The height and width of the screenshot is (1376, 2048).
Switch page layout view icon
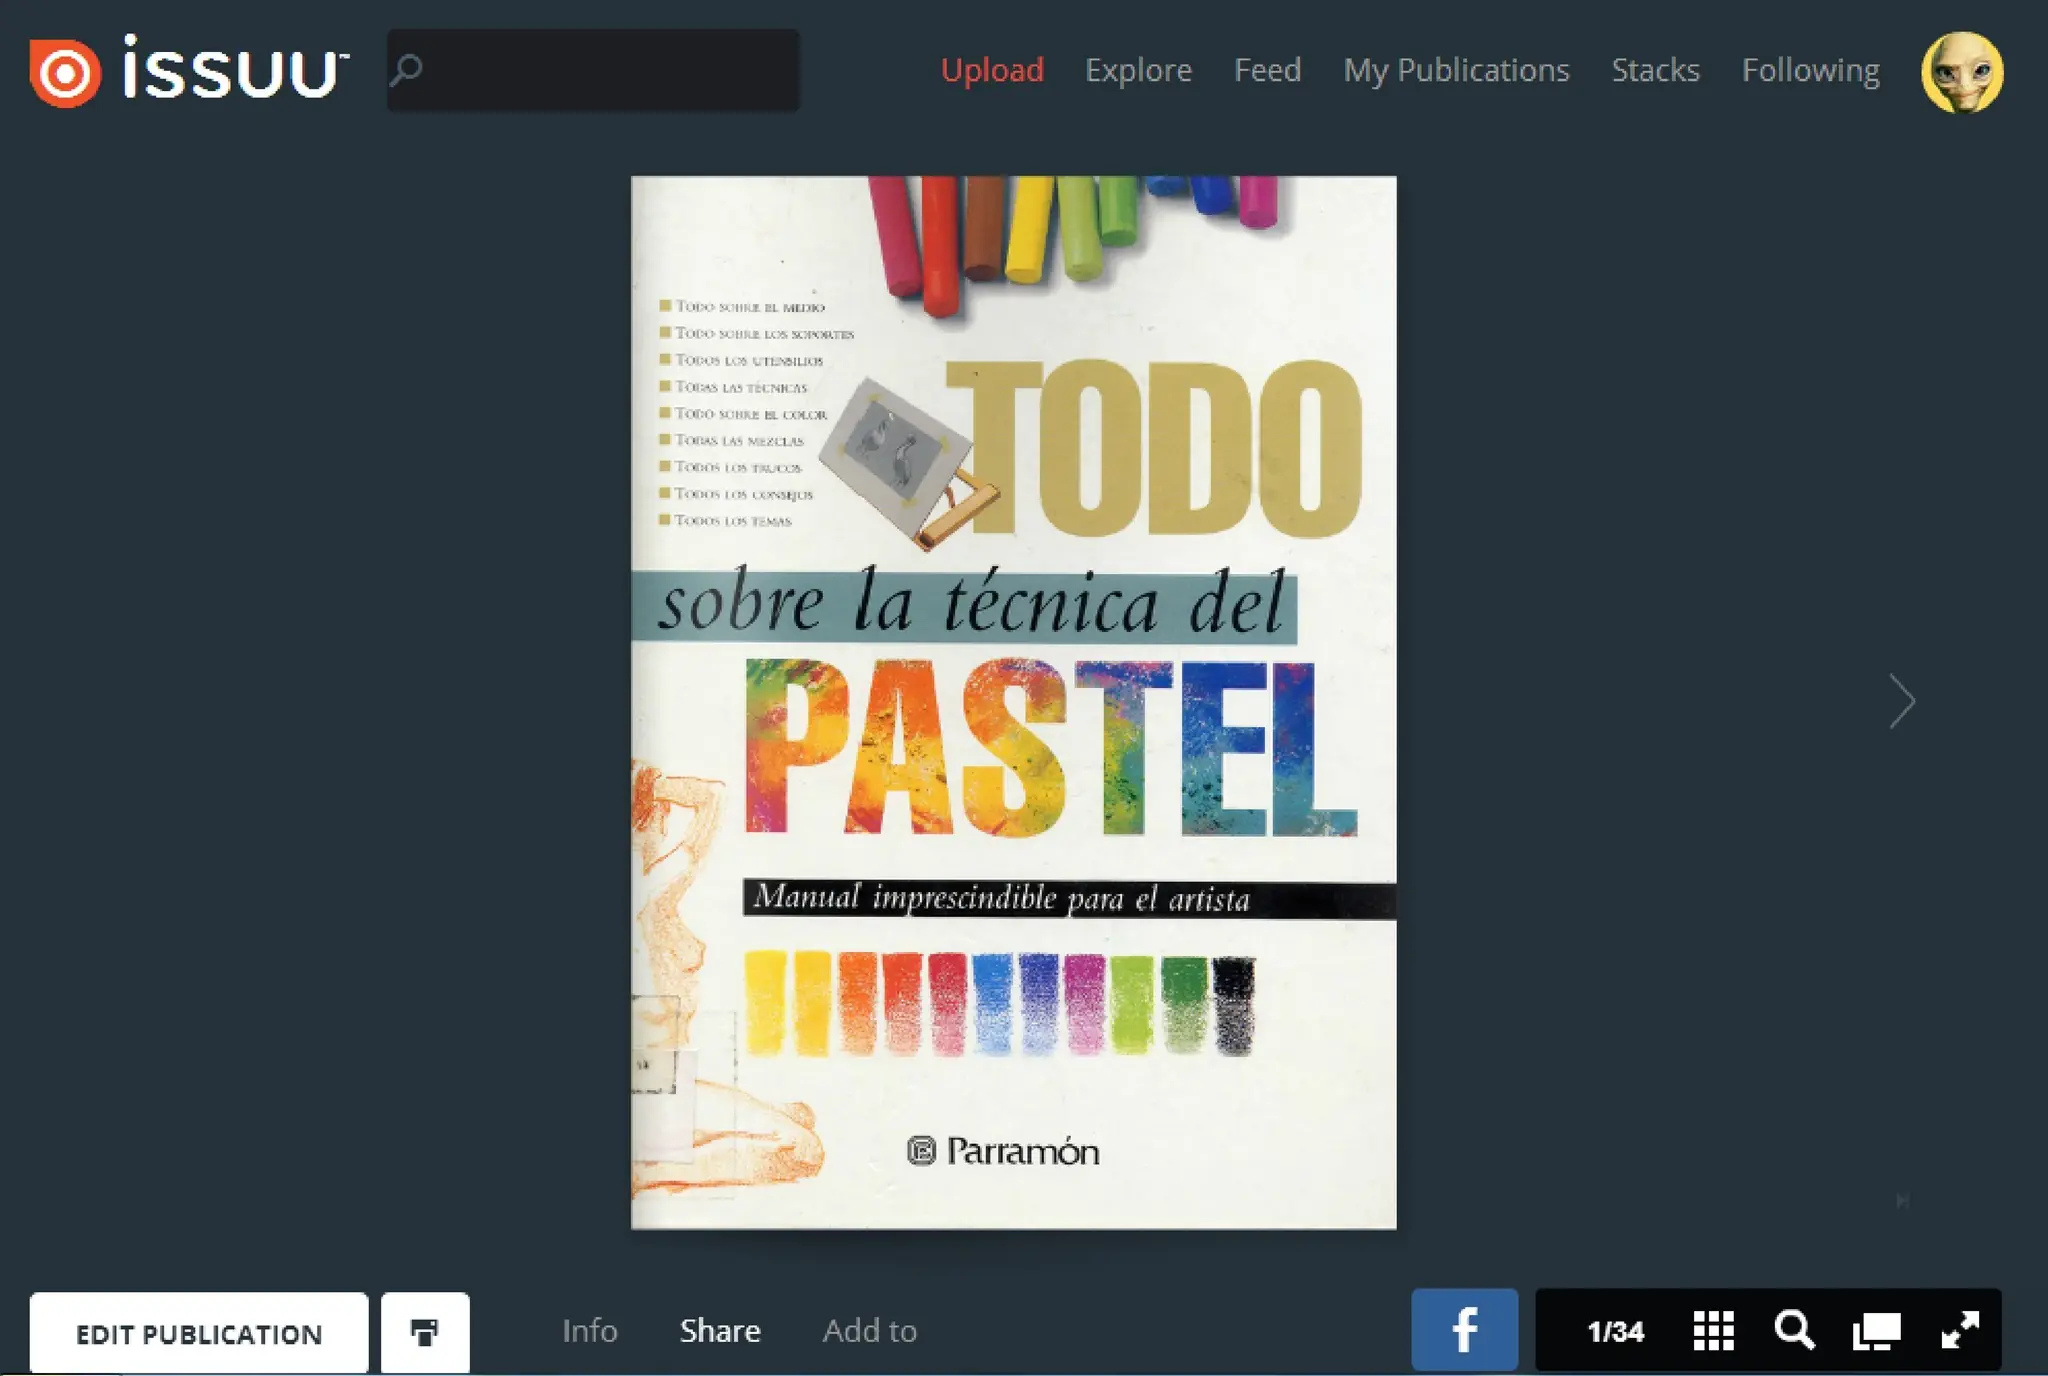coord(1876,1332)
